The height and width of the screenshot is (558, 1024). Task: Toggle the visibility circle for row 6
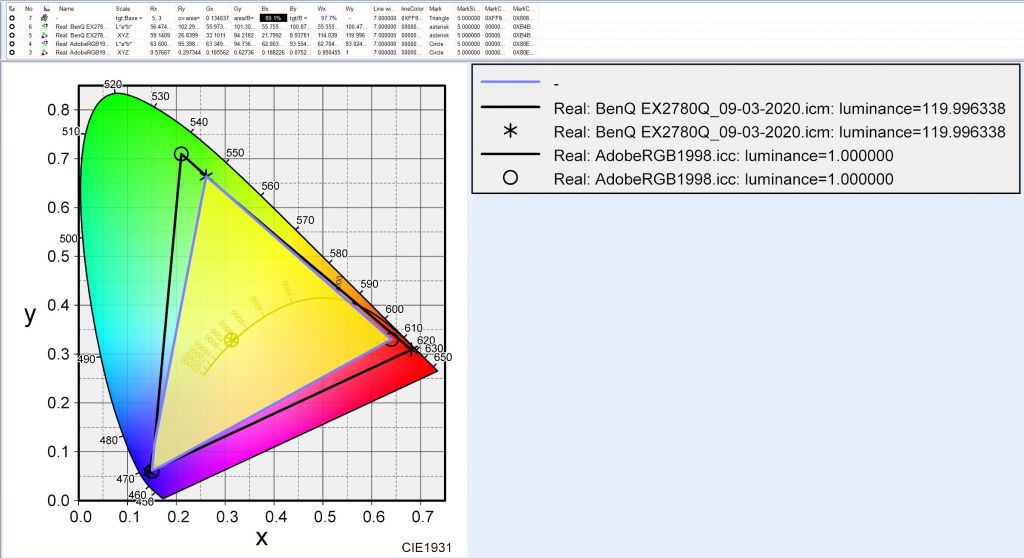12,27
